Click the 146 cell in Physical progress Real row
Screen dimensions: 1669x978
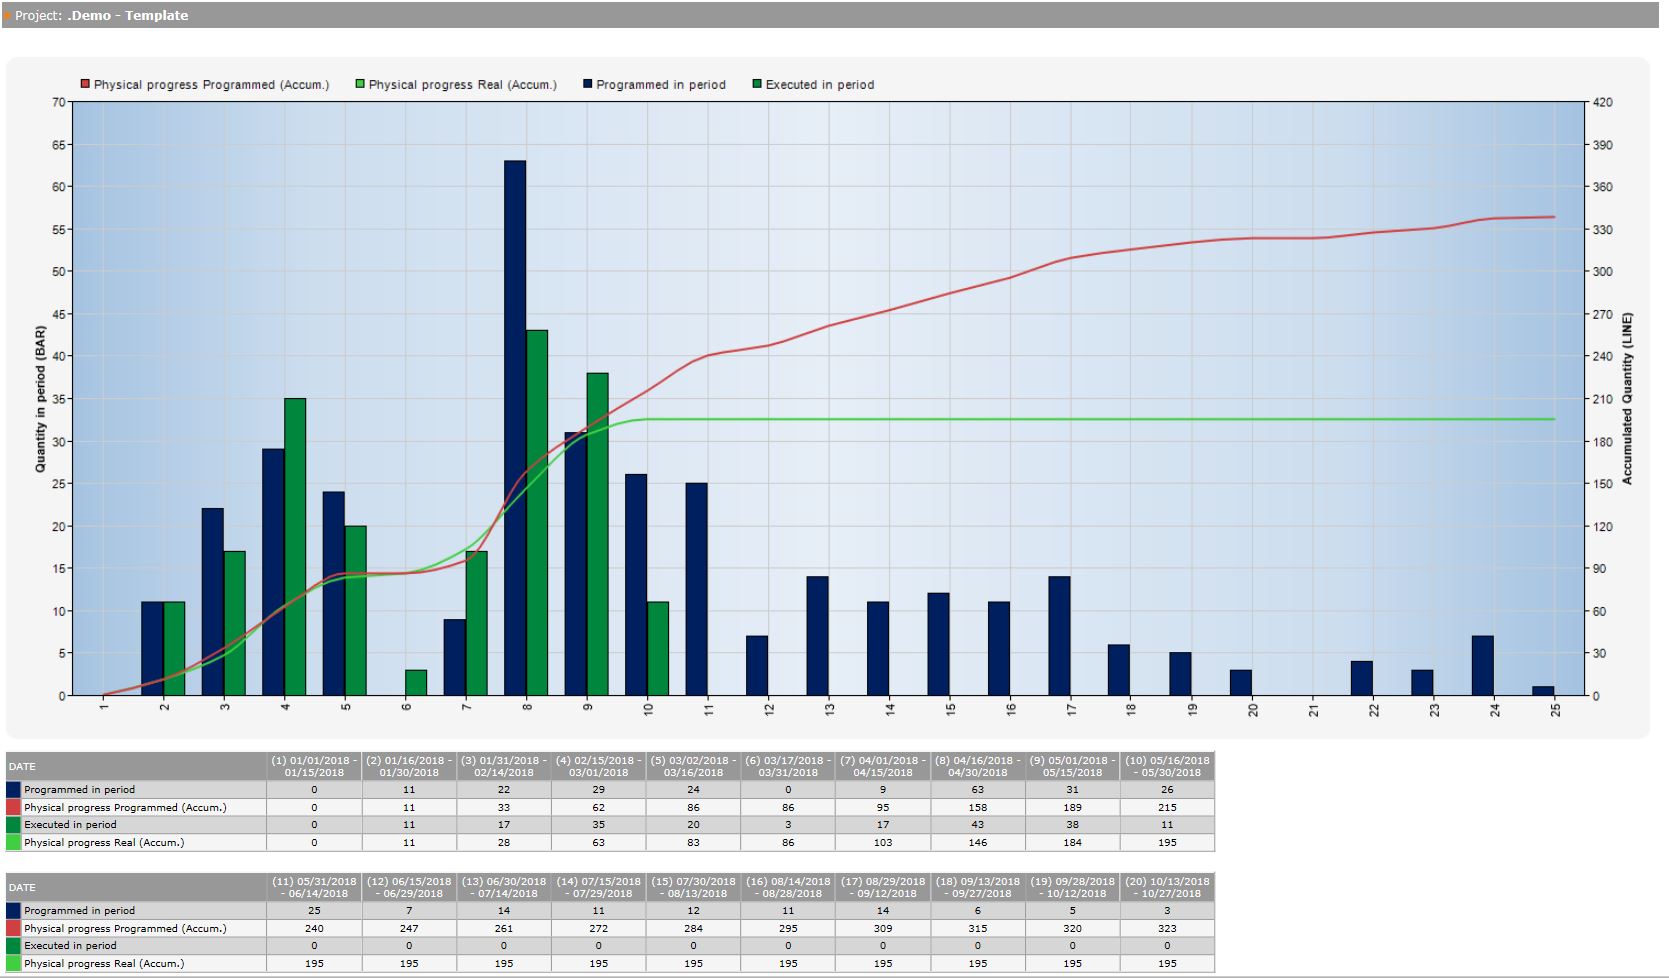click(x=978, y=843)
